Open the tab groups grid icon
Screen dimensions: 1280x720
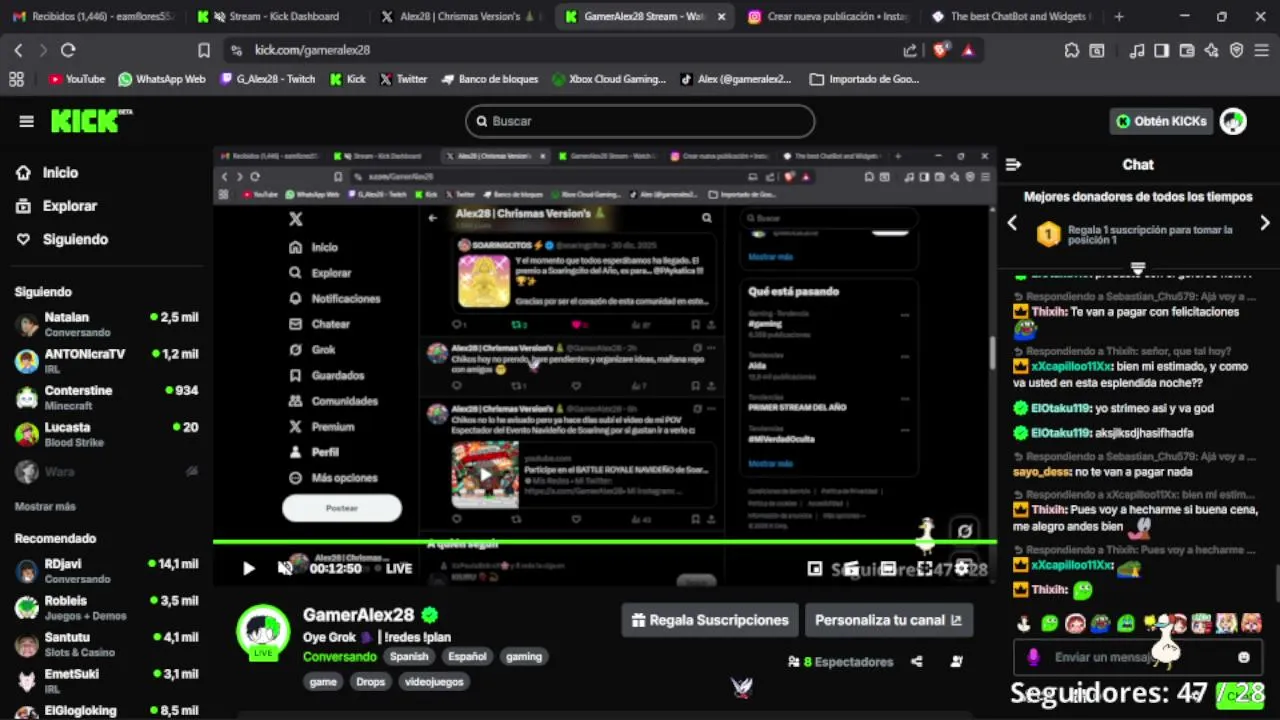pyautogui.click(x=16, y=79)
